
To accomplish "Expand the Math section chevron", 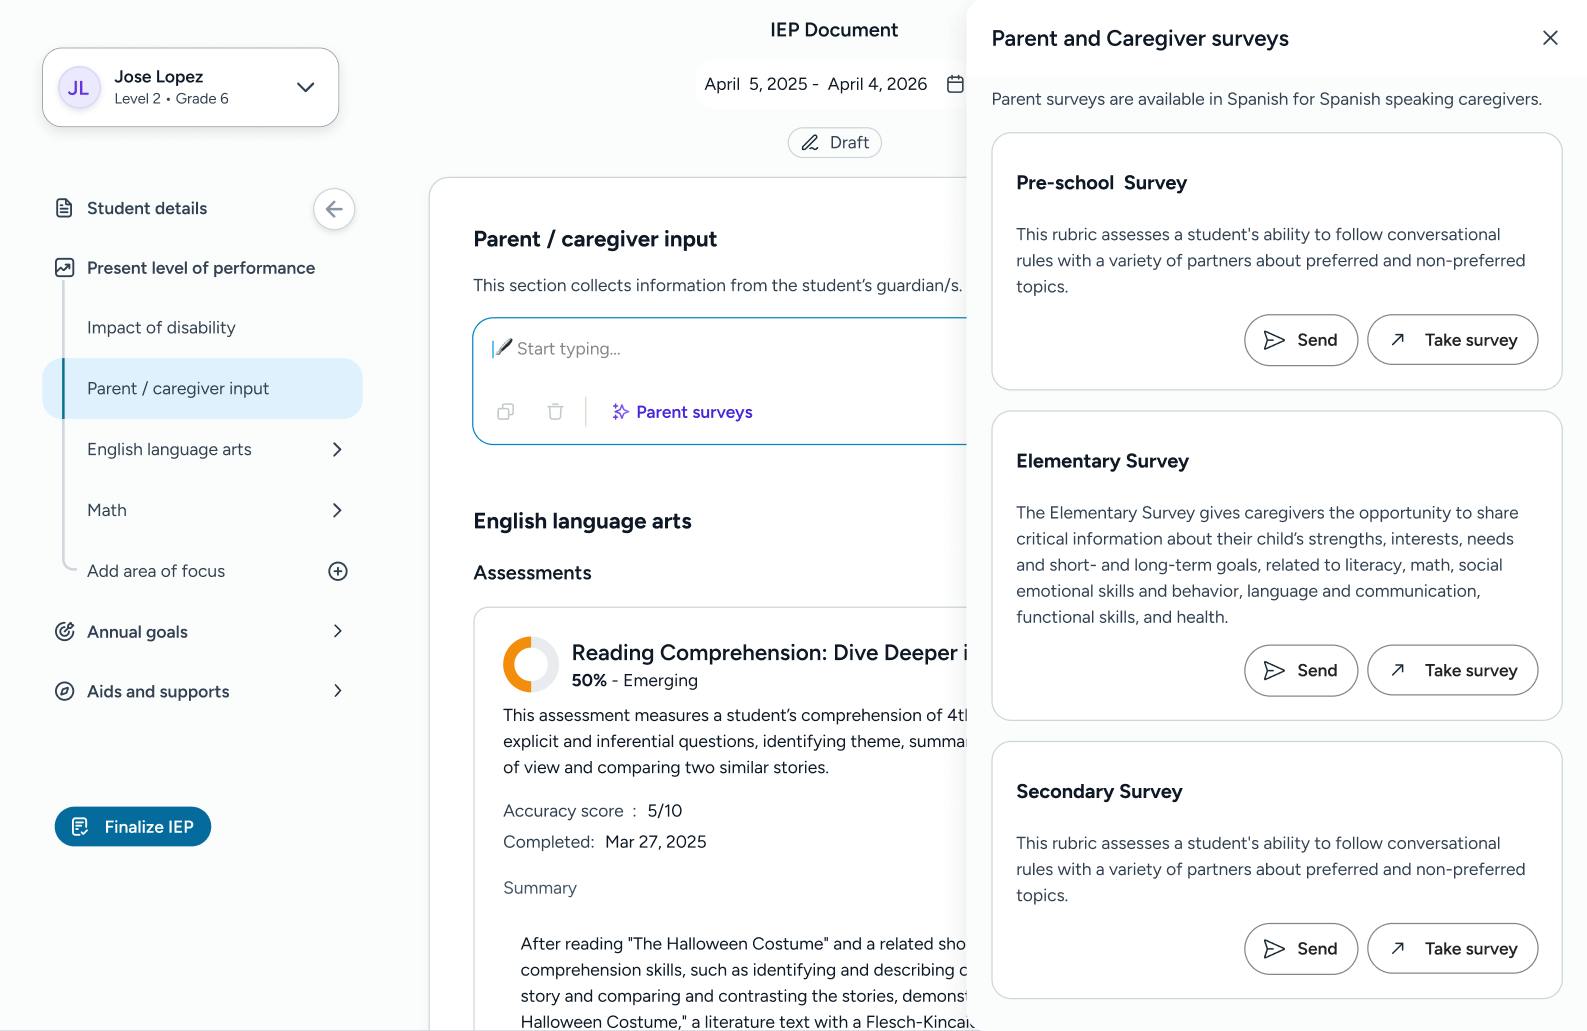I will click(337, 510).
